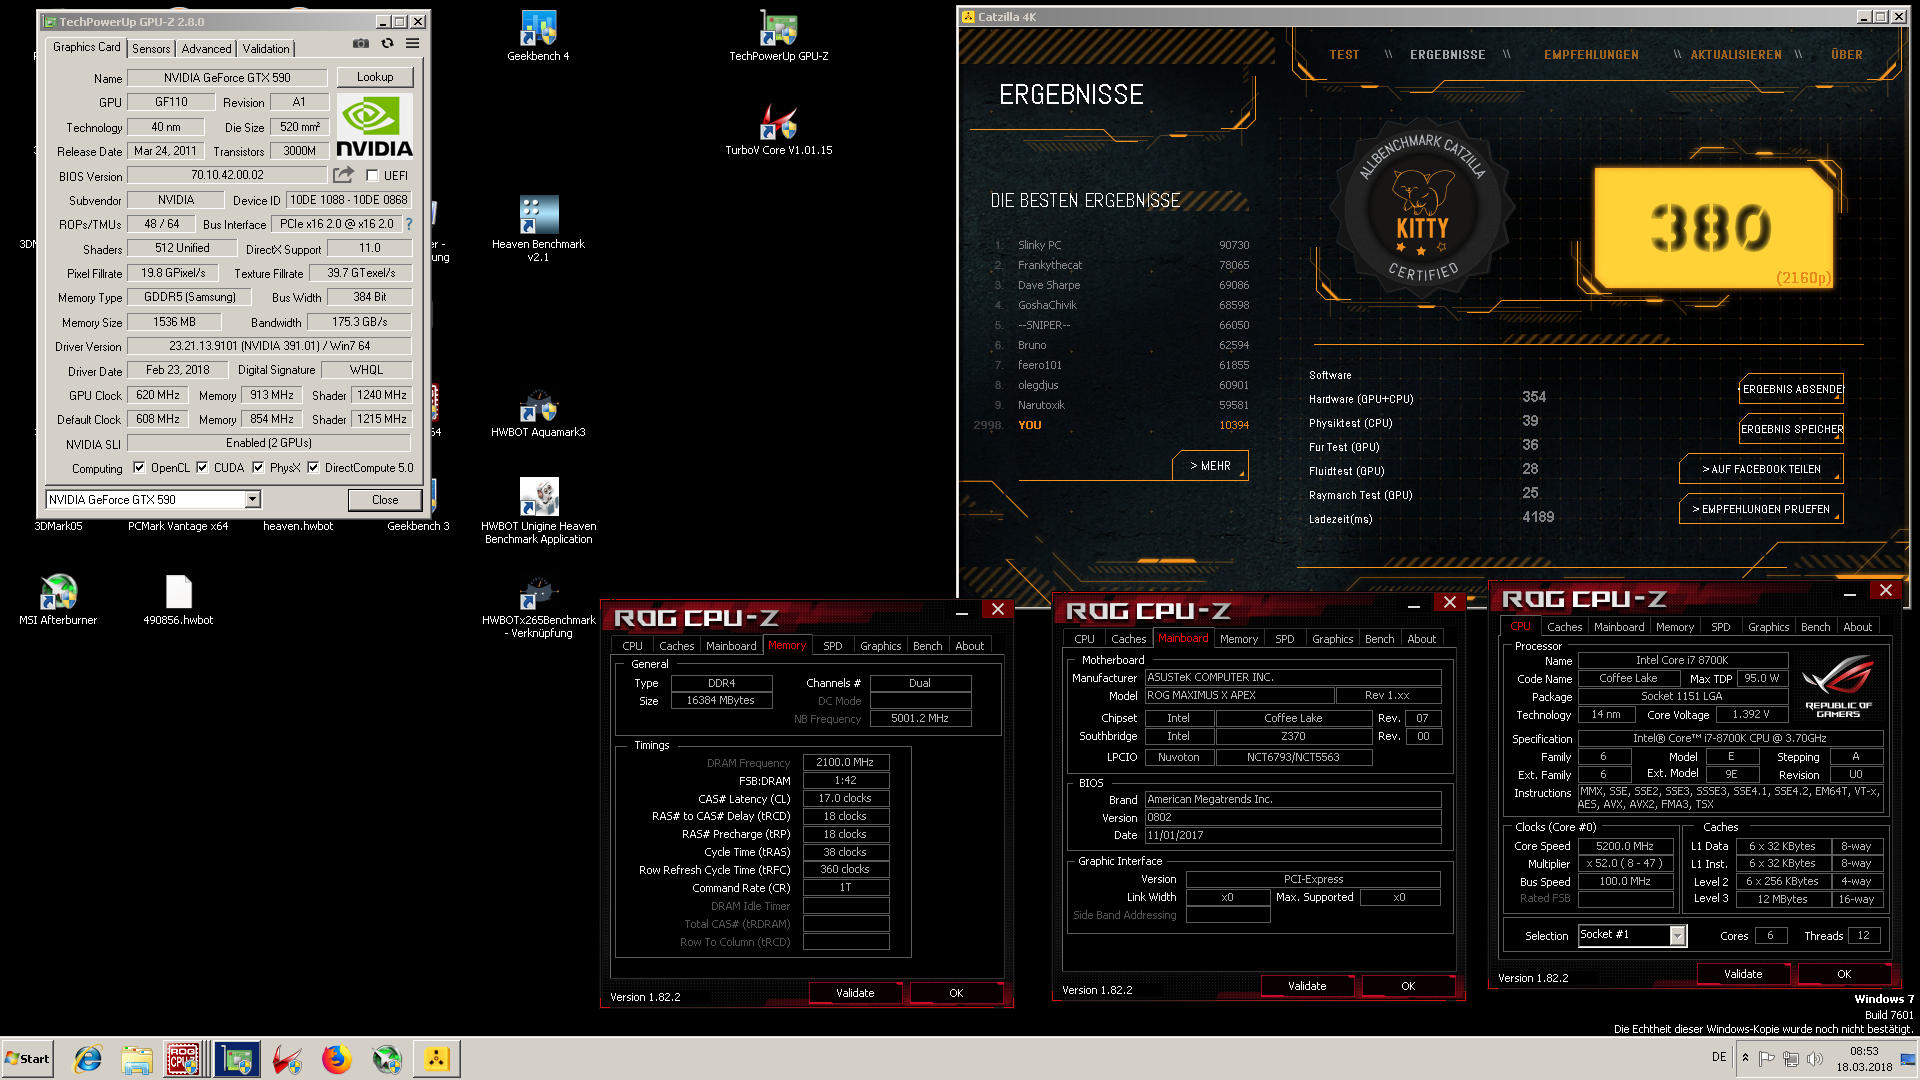The image size is (1920, 1080).
Task: Open Heaven Benchmark v2.1 desktop icon
Action: (x=538, y=229)
